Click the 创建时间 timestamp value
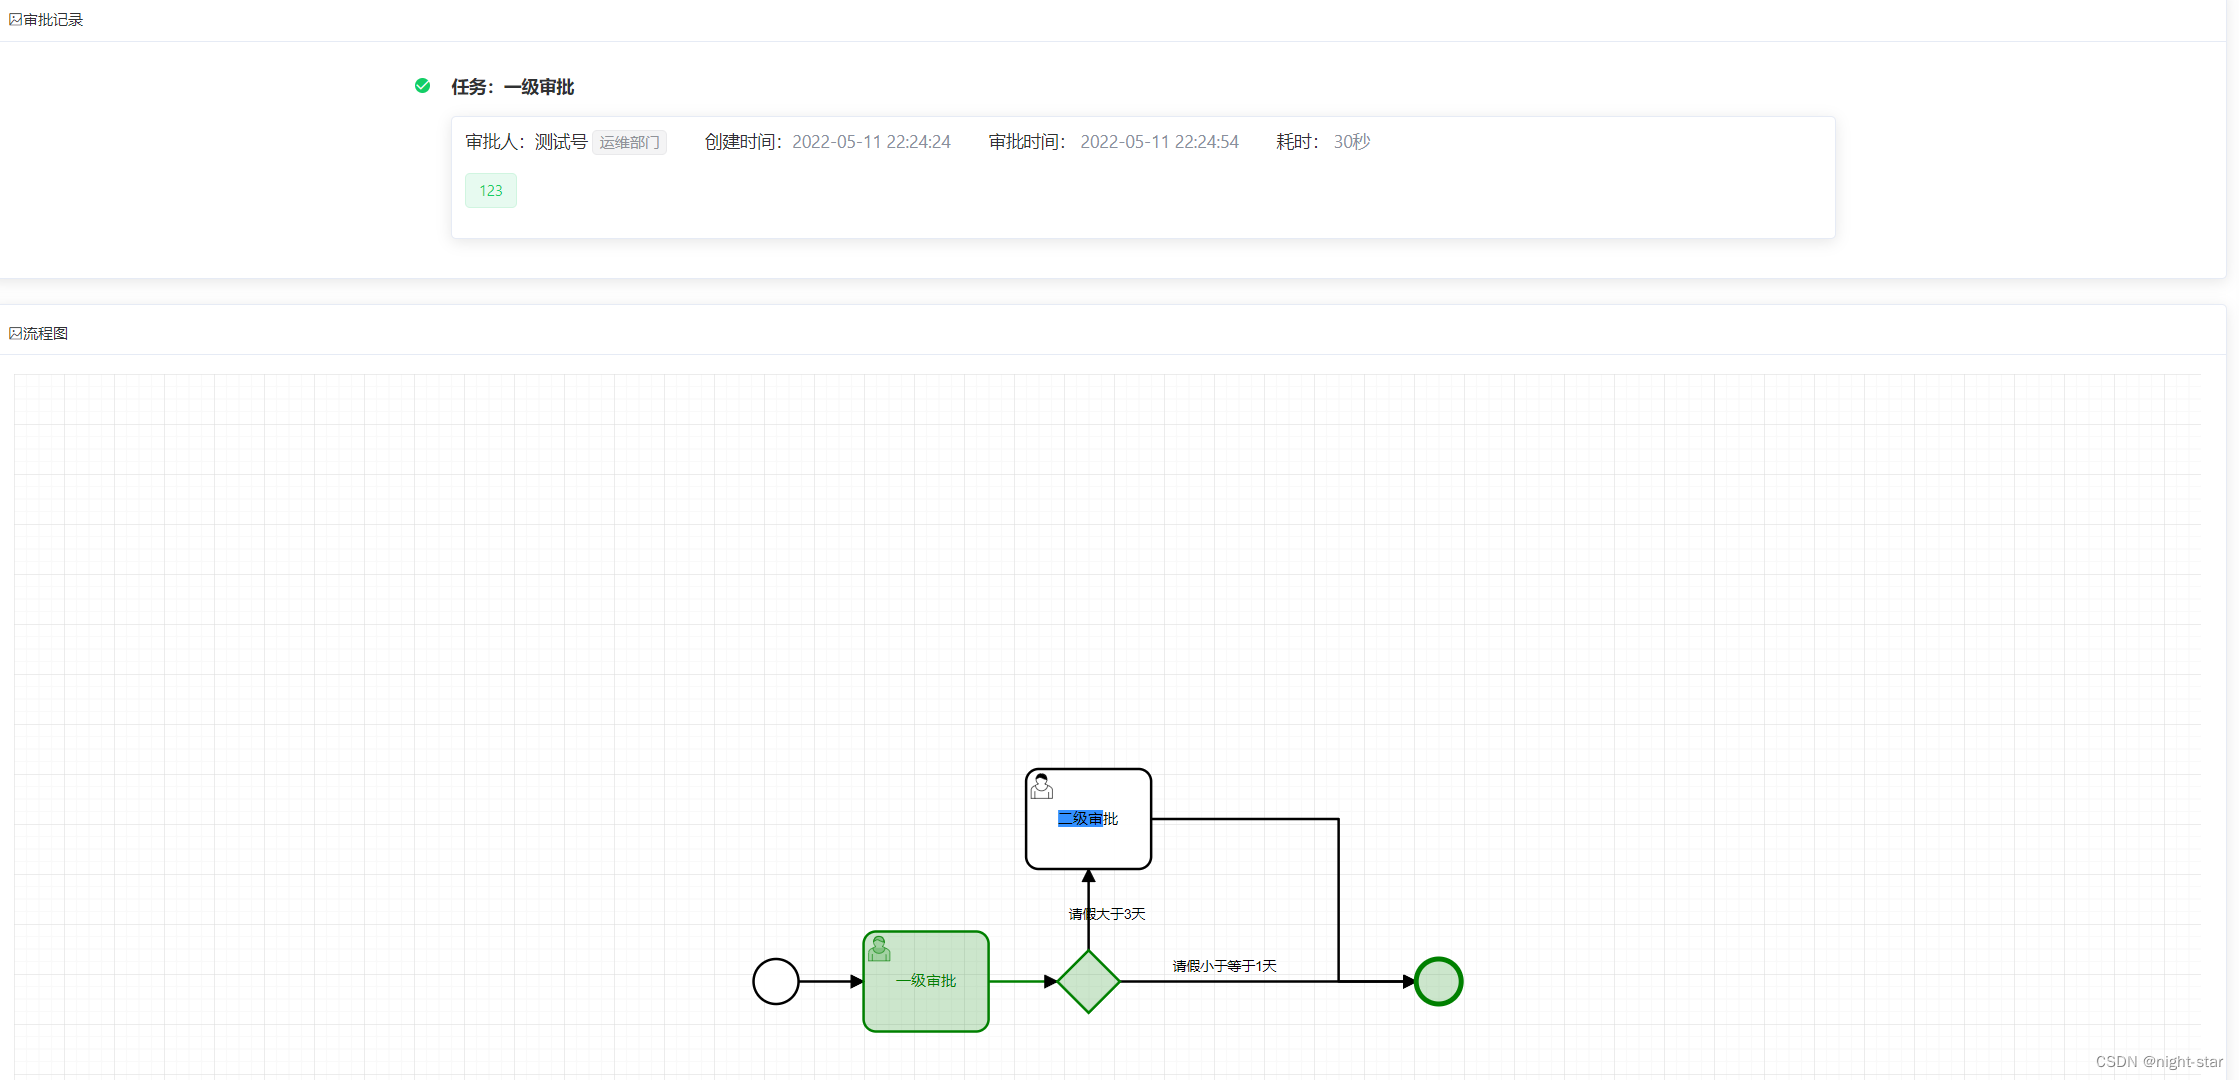 tap(871, 142)
